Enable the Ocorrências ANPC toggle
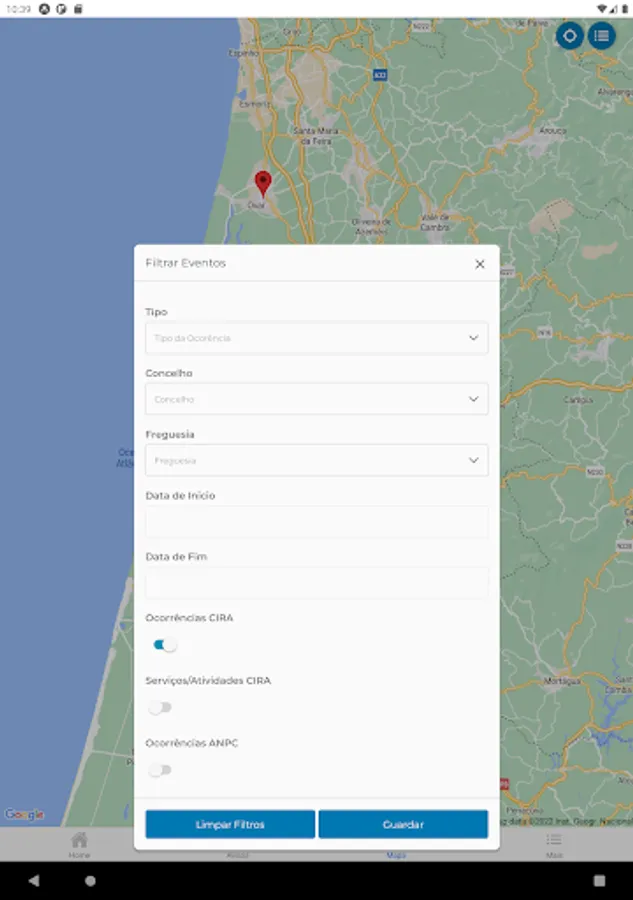 tap(160, 770)
